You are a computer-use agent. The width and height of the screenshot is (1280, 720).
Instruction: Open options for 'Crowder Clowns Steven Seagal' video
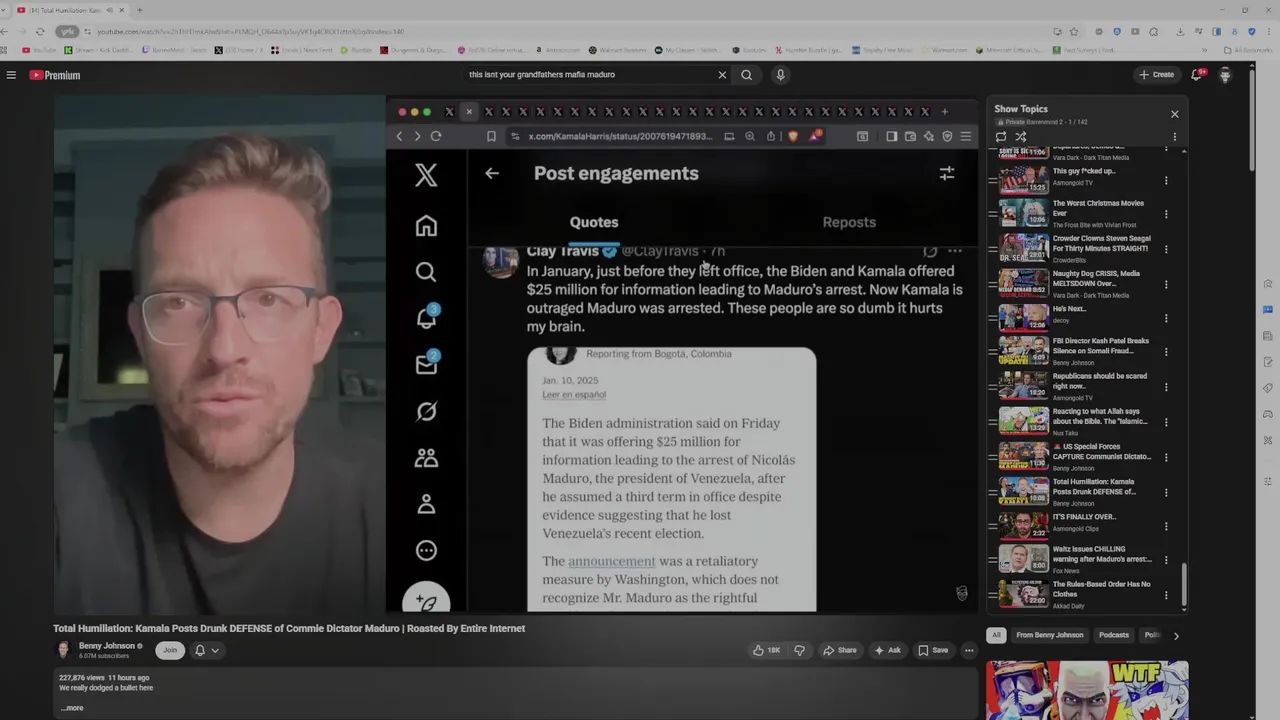1166,249
